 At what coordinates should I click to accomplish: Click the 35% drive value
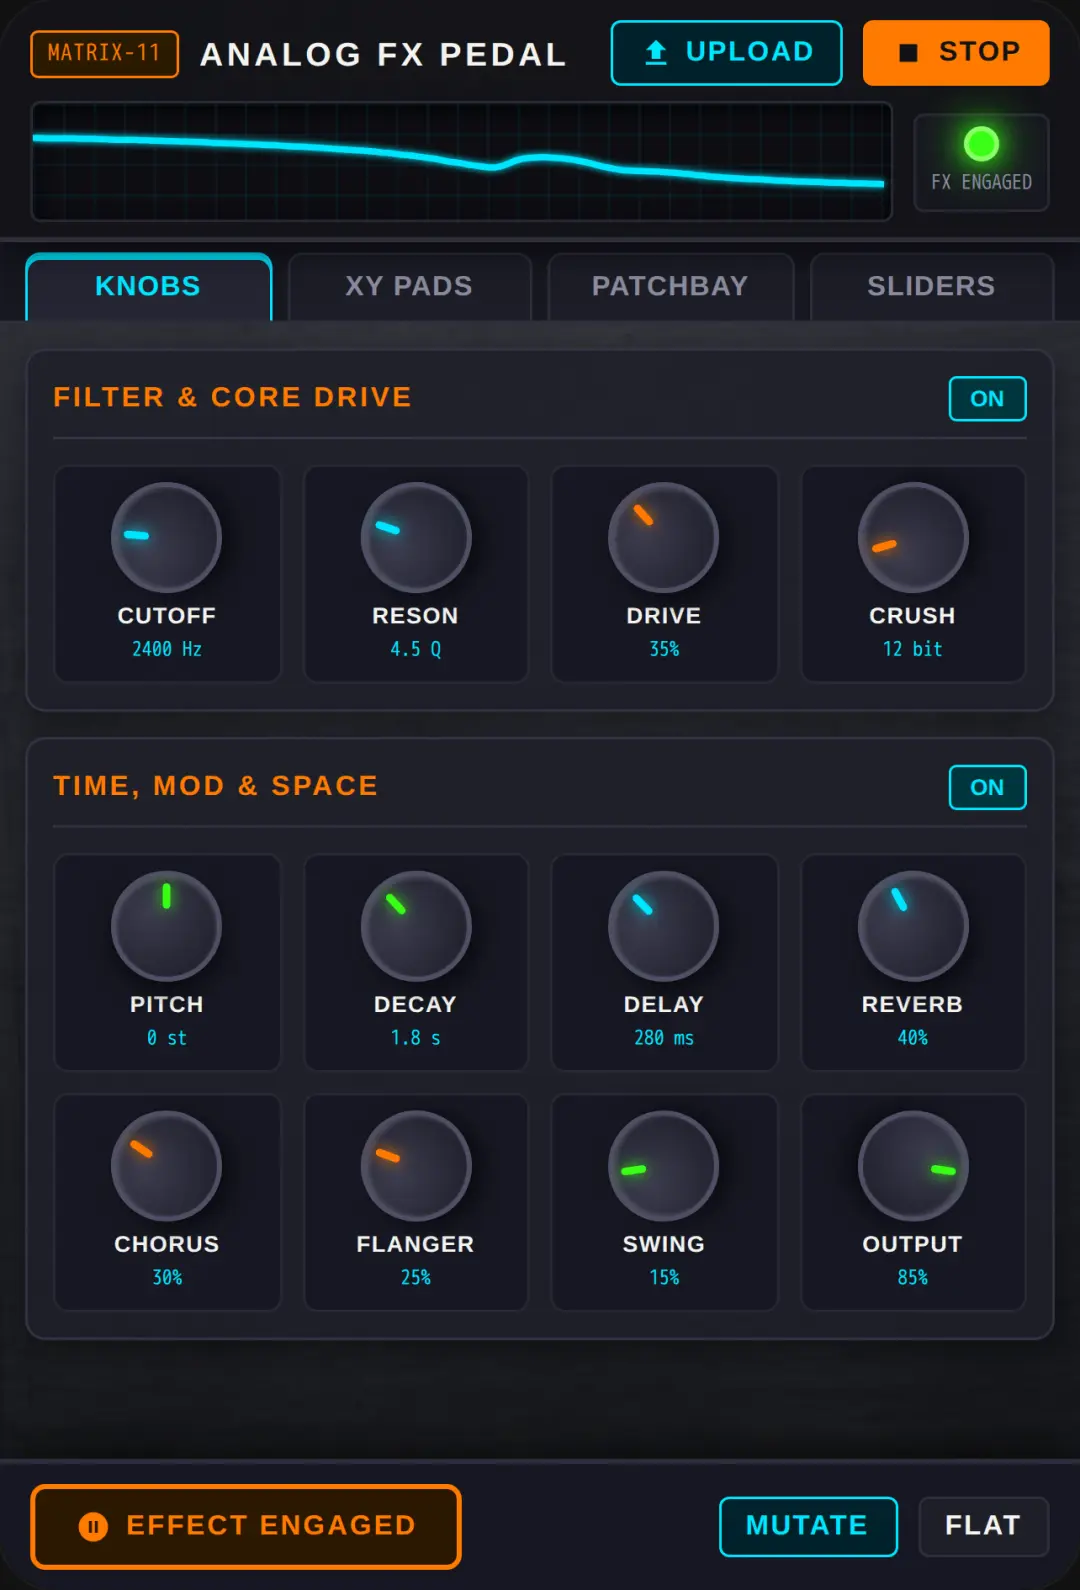coord(664,650)
